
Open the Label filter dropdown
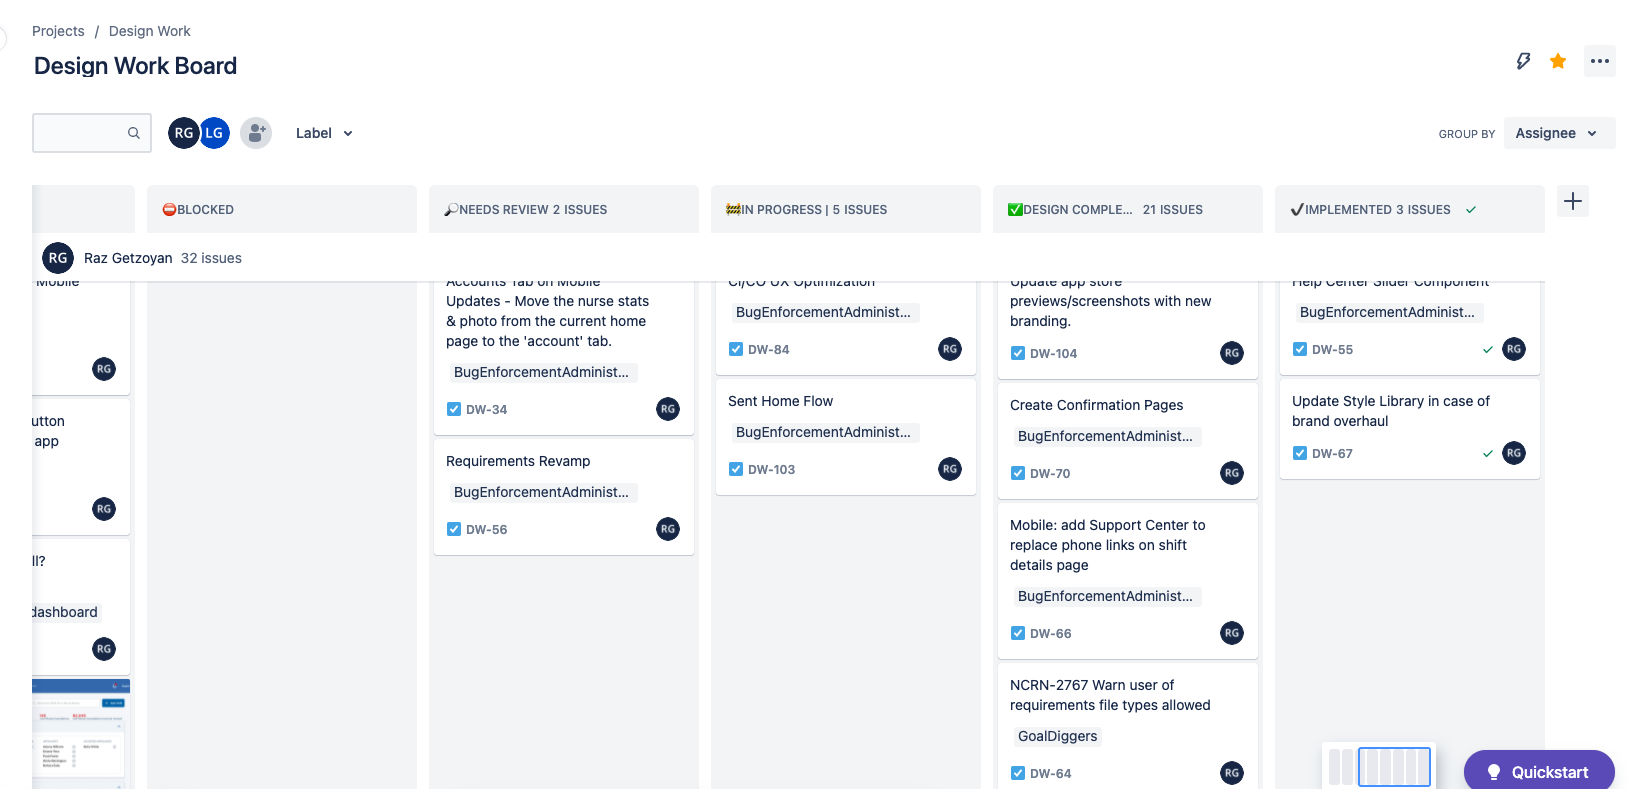click(324, 133)
